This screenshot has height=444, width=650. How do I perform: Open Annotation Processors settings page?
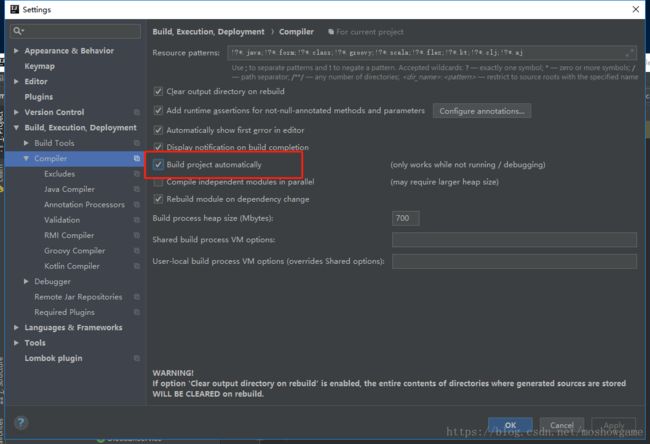pos(84,204)
